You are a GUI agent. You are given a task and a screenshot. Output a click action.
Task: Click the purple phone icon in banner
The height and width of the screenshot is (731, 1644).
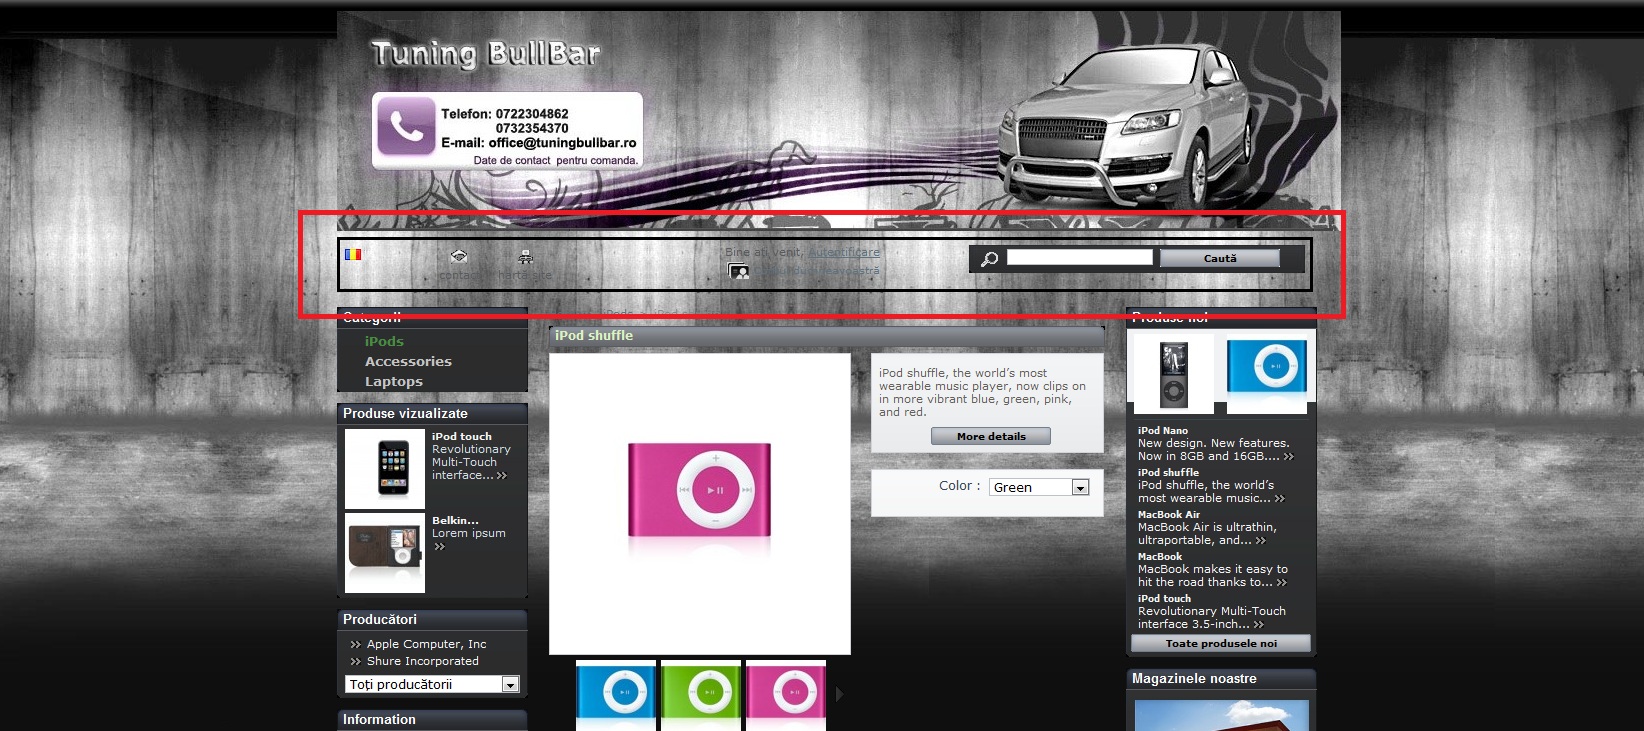(x=405, y=126)
